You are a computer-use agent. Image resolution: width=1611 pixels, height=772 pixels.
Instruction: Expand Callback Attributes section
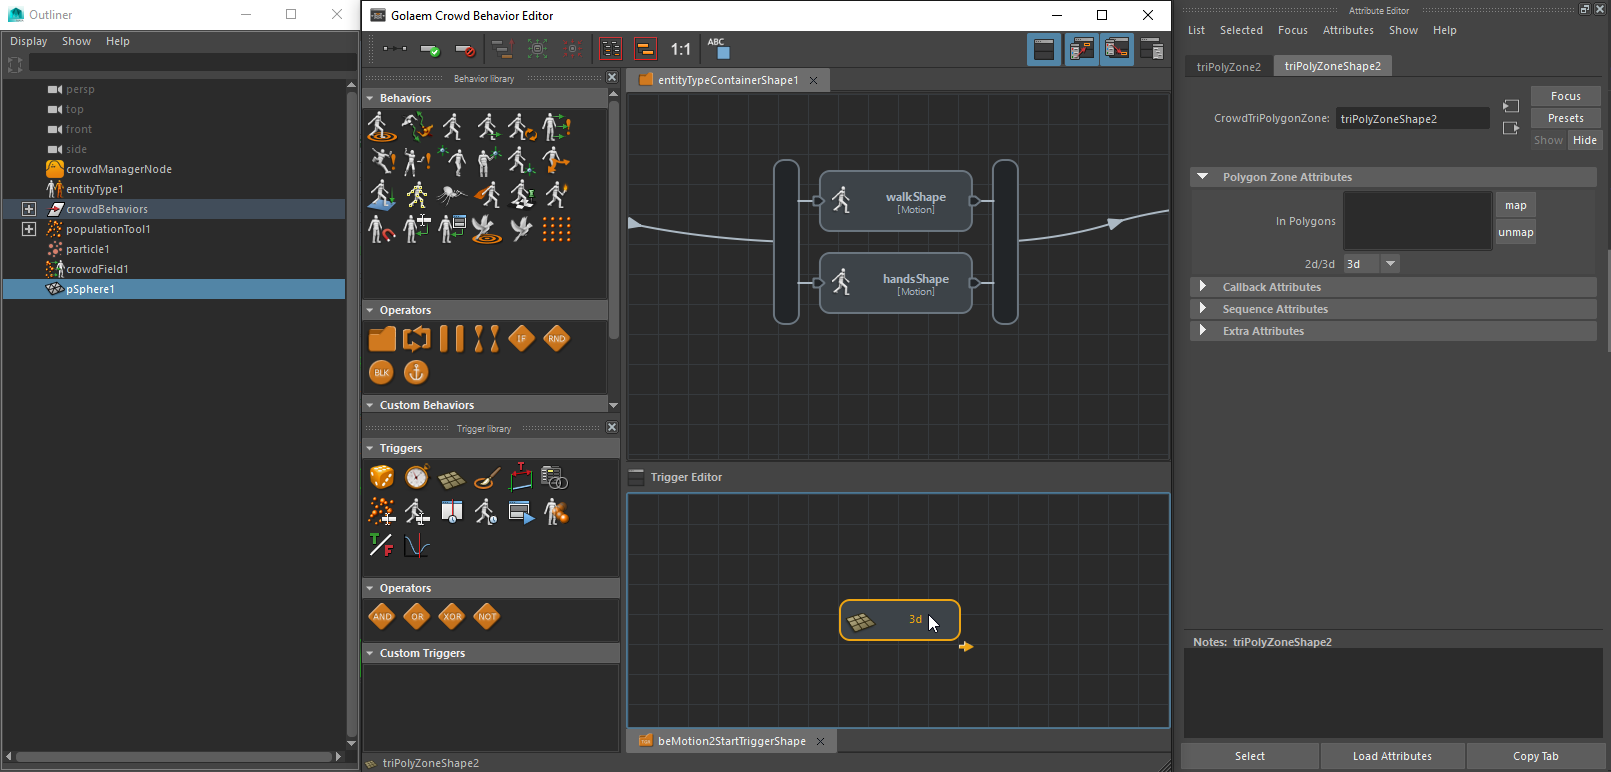(1203, 287)
